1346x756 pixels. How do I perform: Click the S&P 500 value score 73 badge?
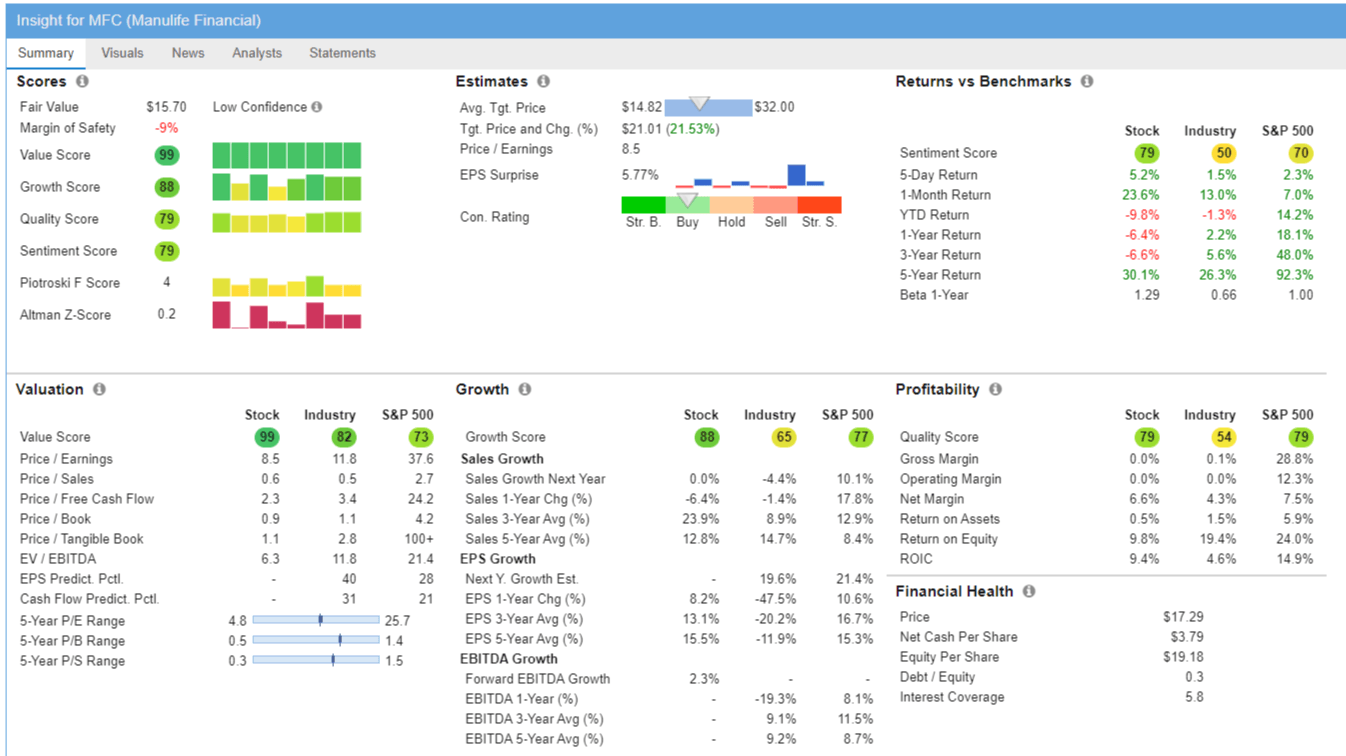(x=421, y=437)
